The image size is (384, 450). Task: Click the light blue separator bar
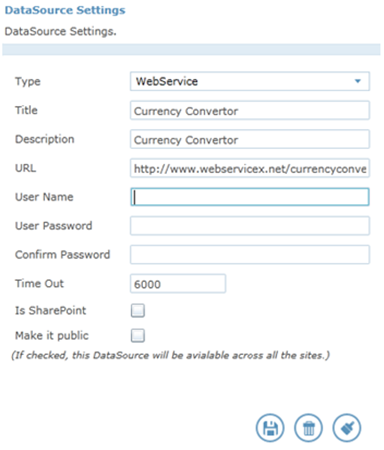click(191, 49)
